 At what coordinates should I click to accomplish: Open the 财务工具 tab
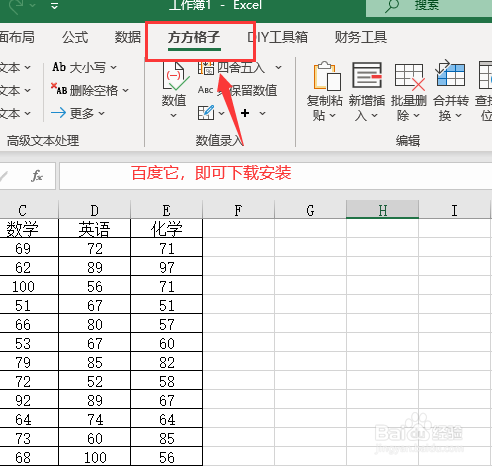click(361, 37)
